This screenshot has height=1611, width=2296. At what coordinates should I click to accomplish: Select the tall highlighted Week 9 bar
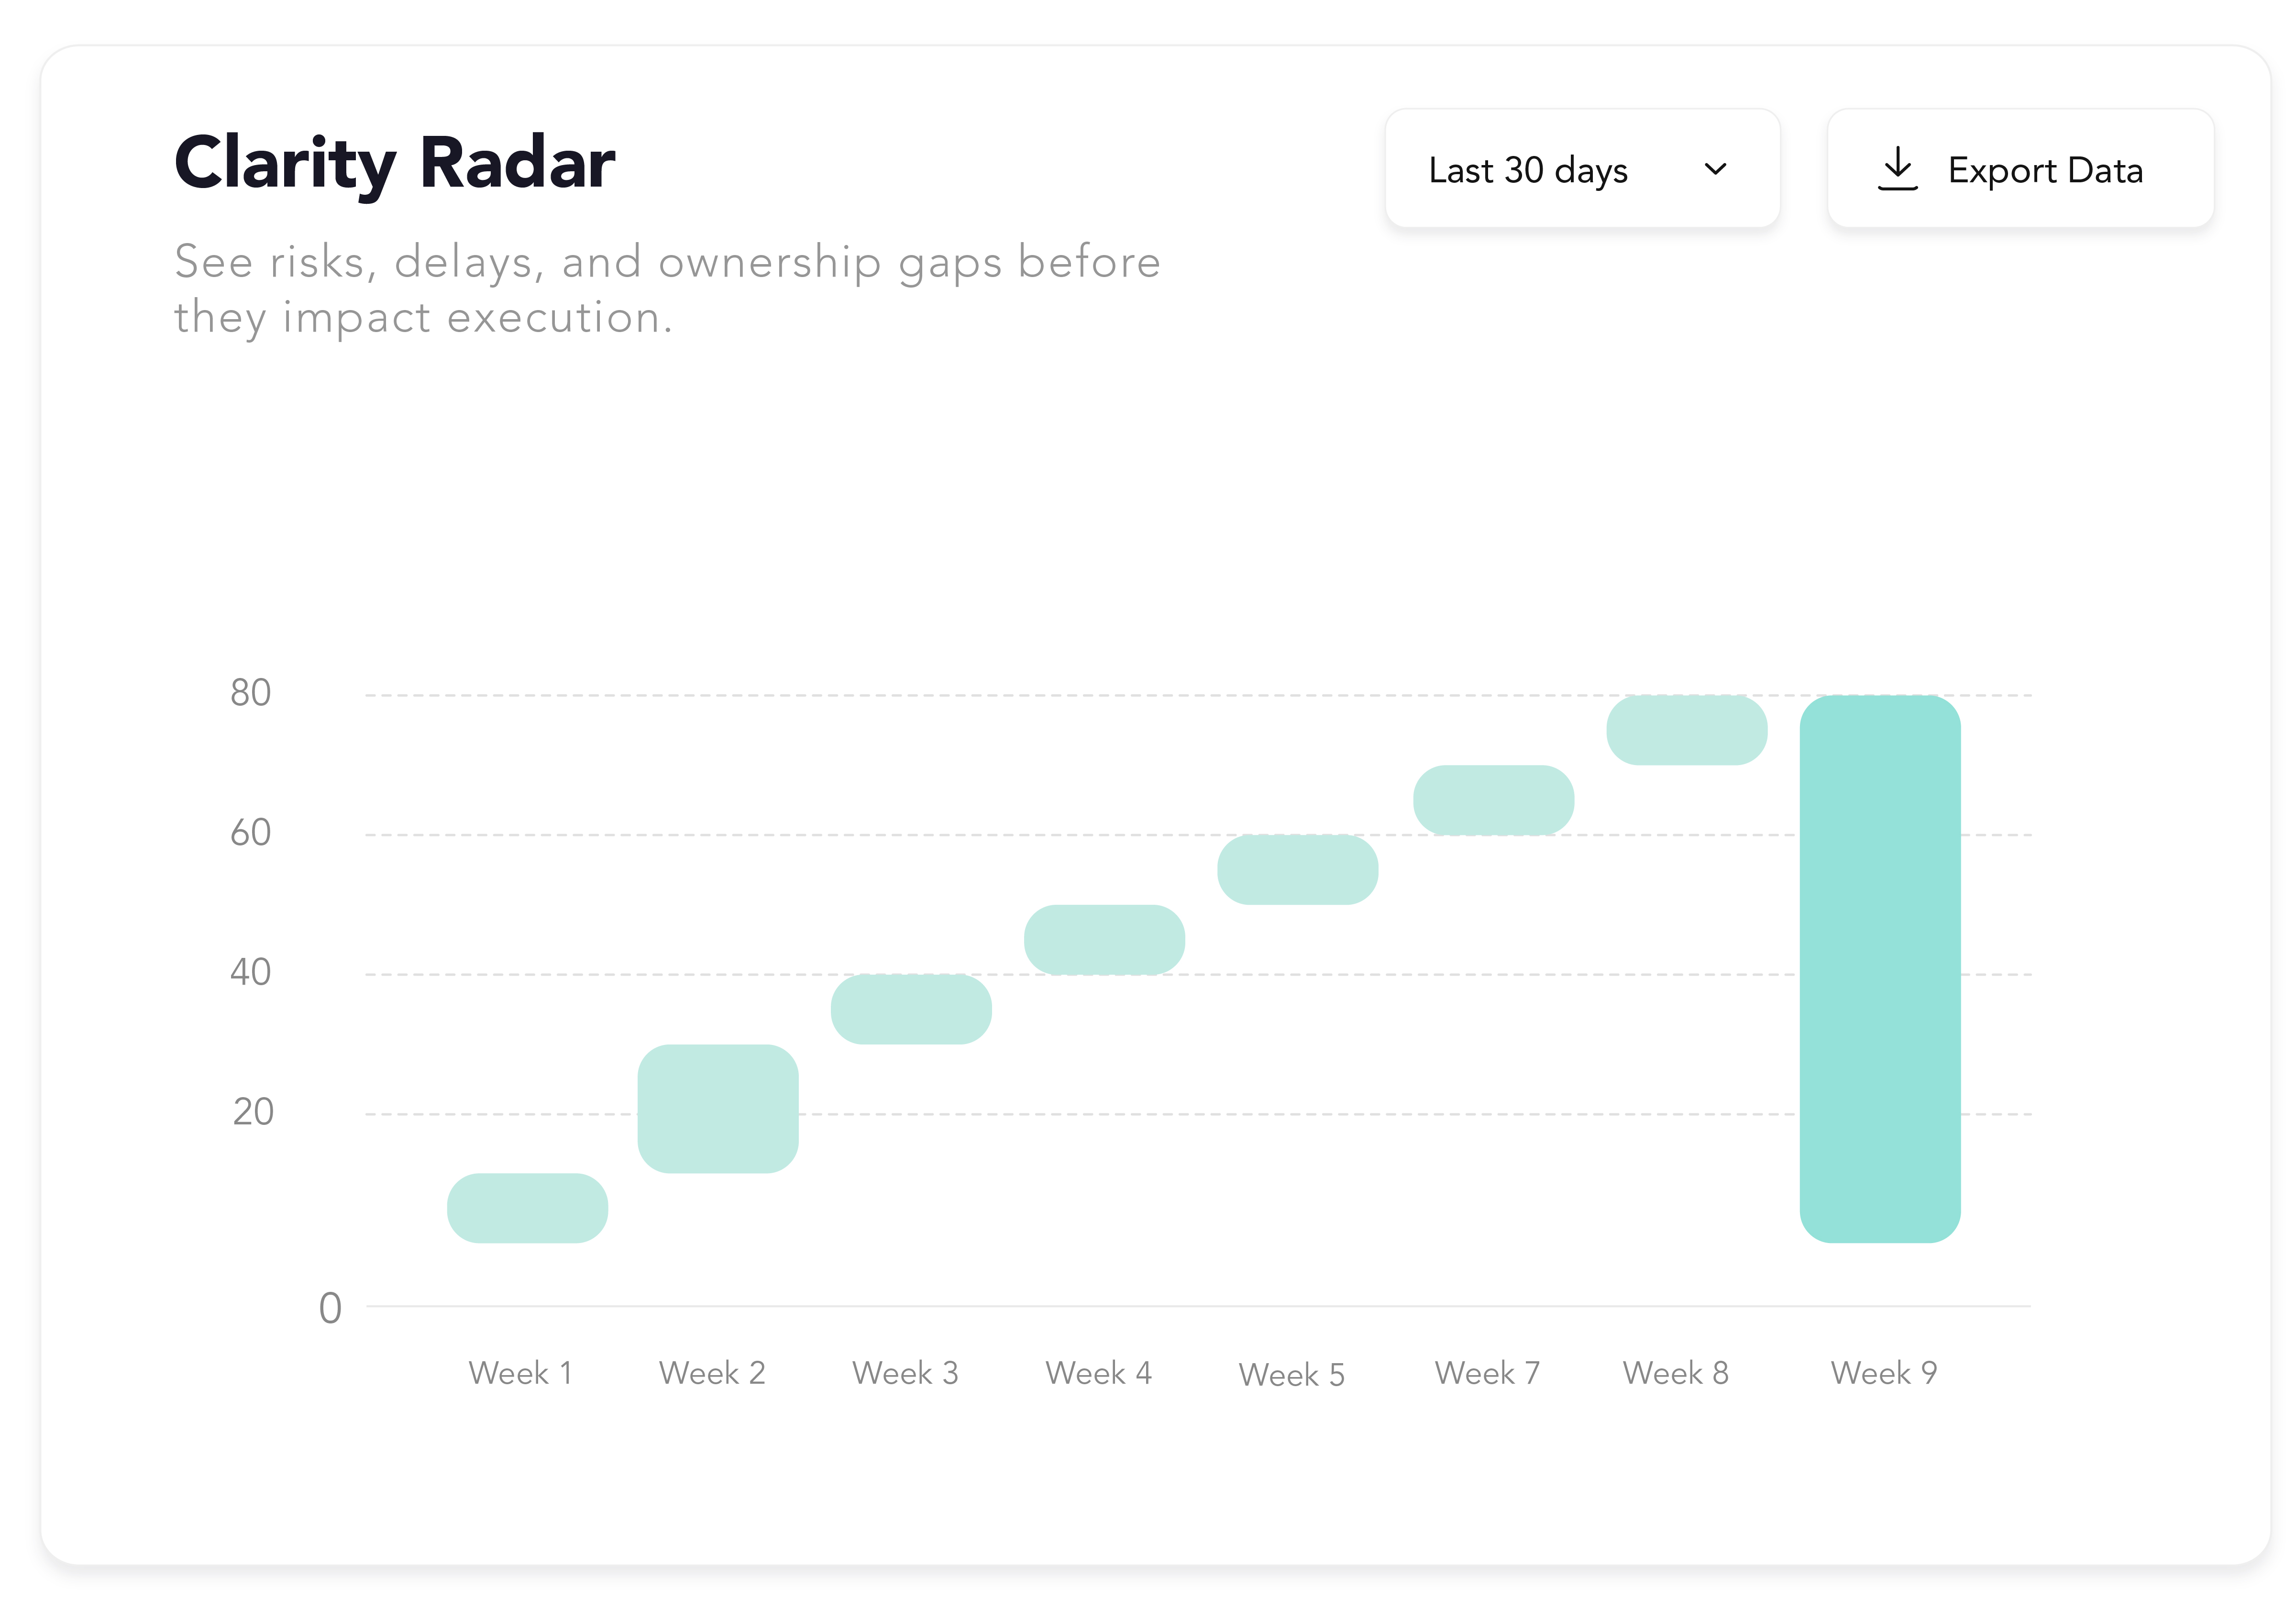1880,968
